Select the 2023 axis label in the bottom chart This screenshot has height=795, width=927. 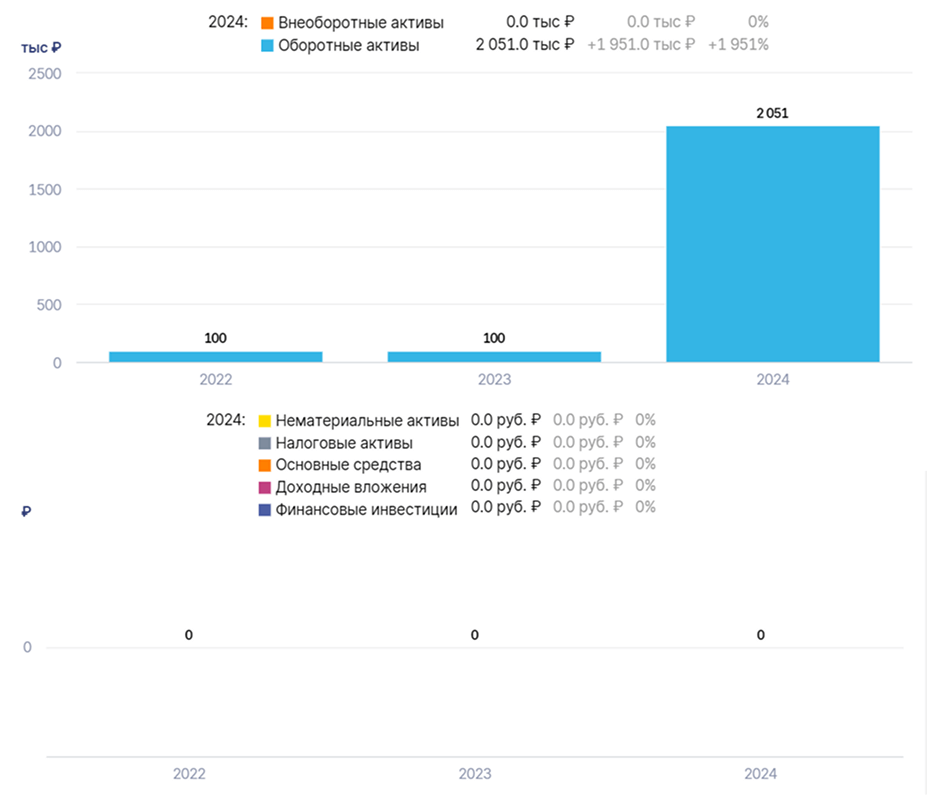point(475,774)
